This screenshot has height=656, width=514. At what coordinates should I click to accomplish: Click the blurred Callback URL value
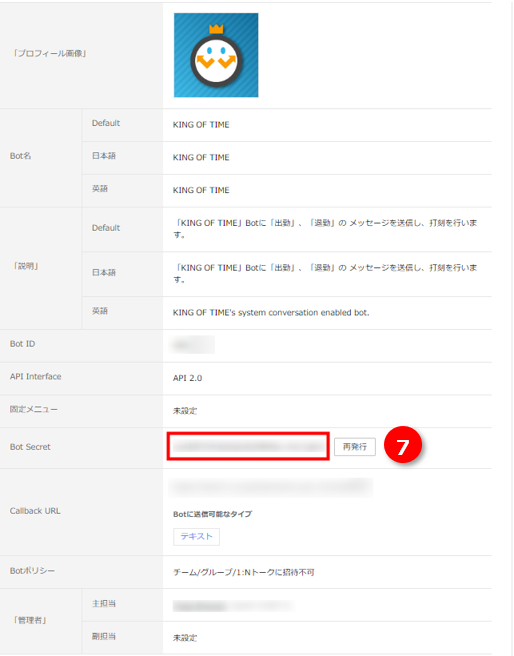coord(271,487)
